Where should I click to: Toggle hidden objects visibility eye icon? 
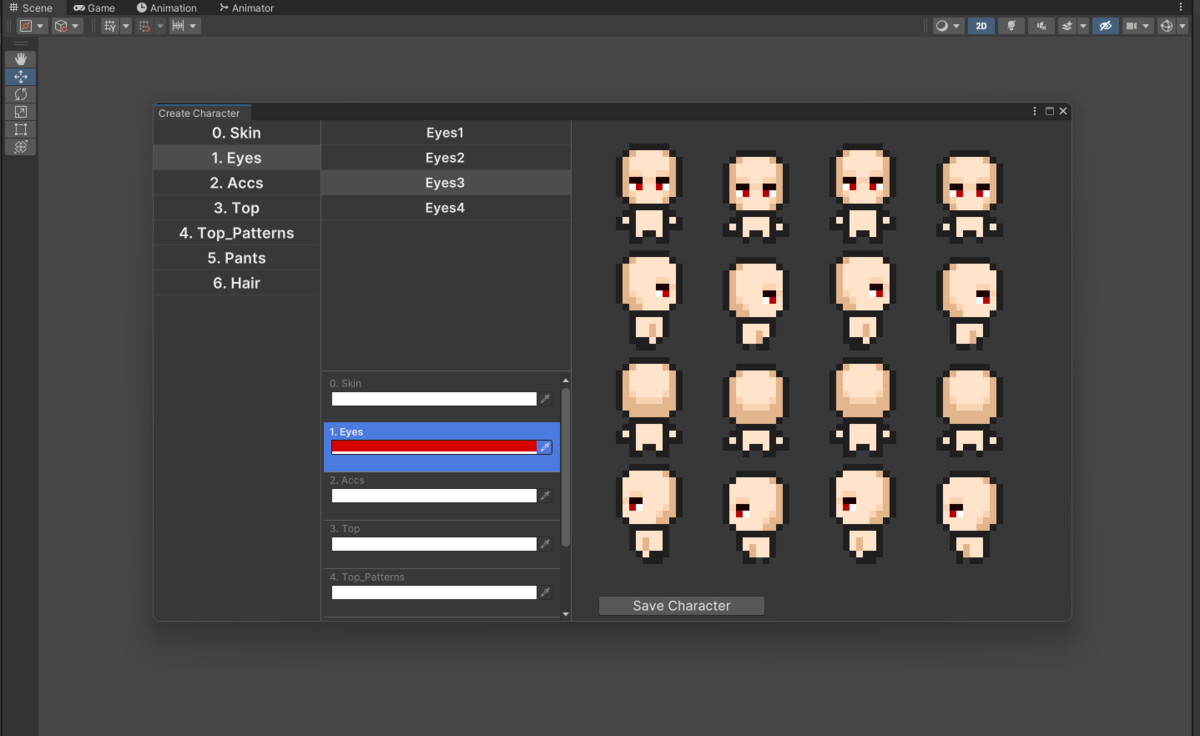click(1105, 26)
